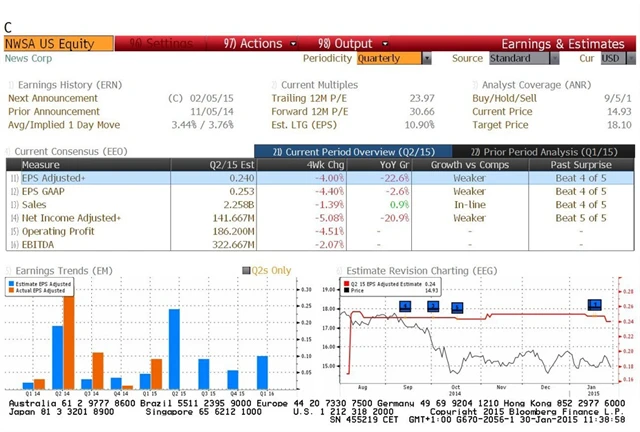Open the Cur USD currency dropdown
Screen dimensions: 640x432
(614, 59)
